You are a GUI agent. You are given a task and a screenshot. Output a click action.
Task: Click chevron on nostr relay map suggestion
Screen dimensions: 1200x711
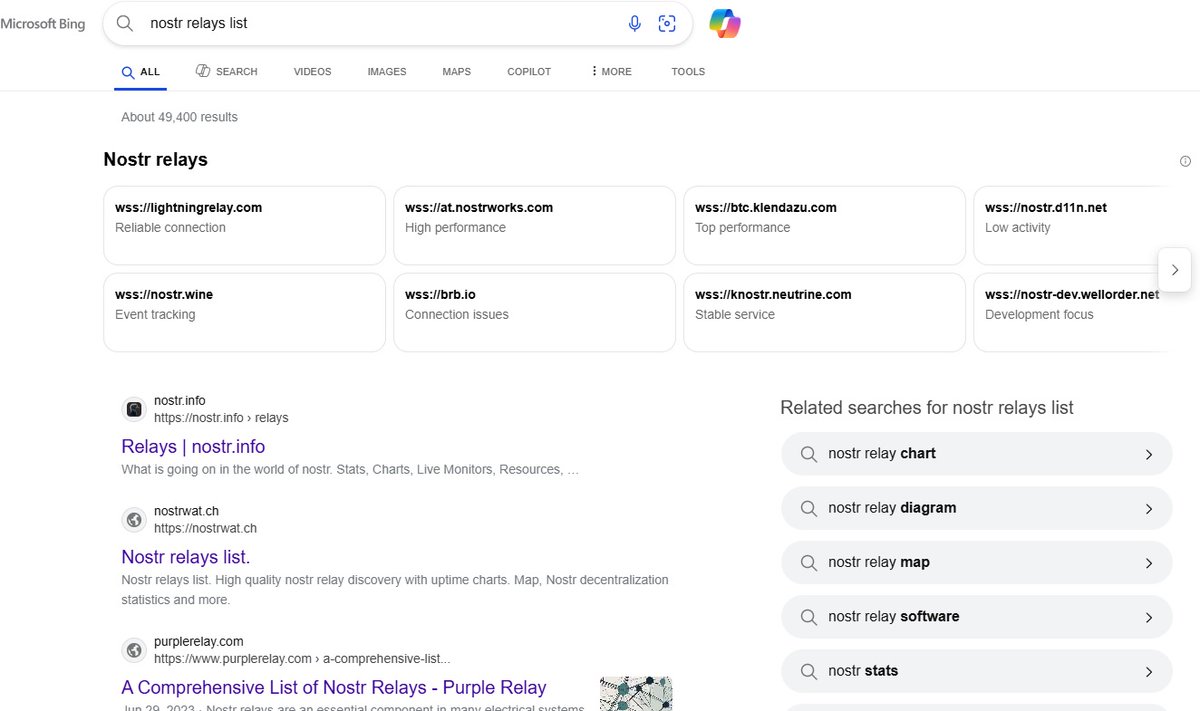pos(1149,563)
